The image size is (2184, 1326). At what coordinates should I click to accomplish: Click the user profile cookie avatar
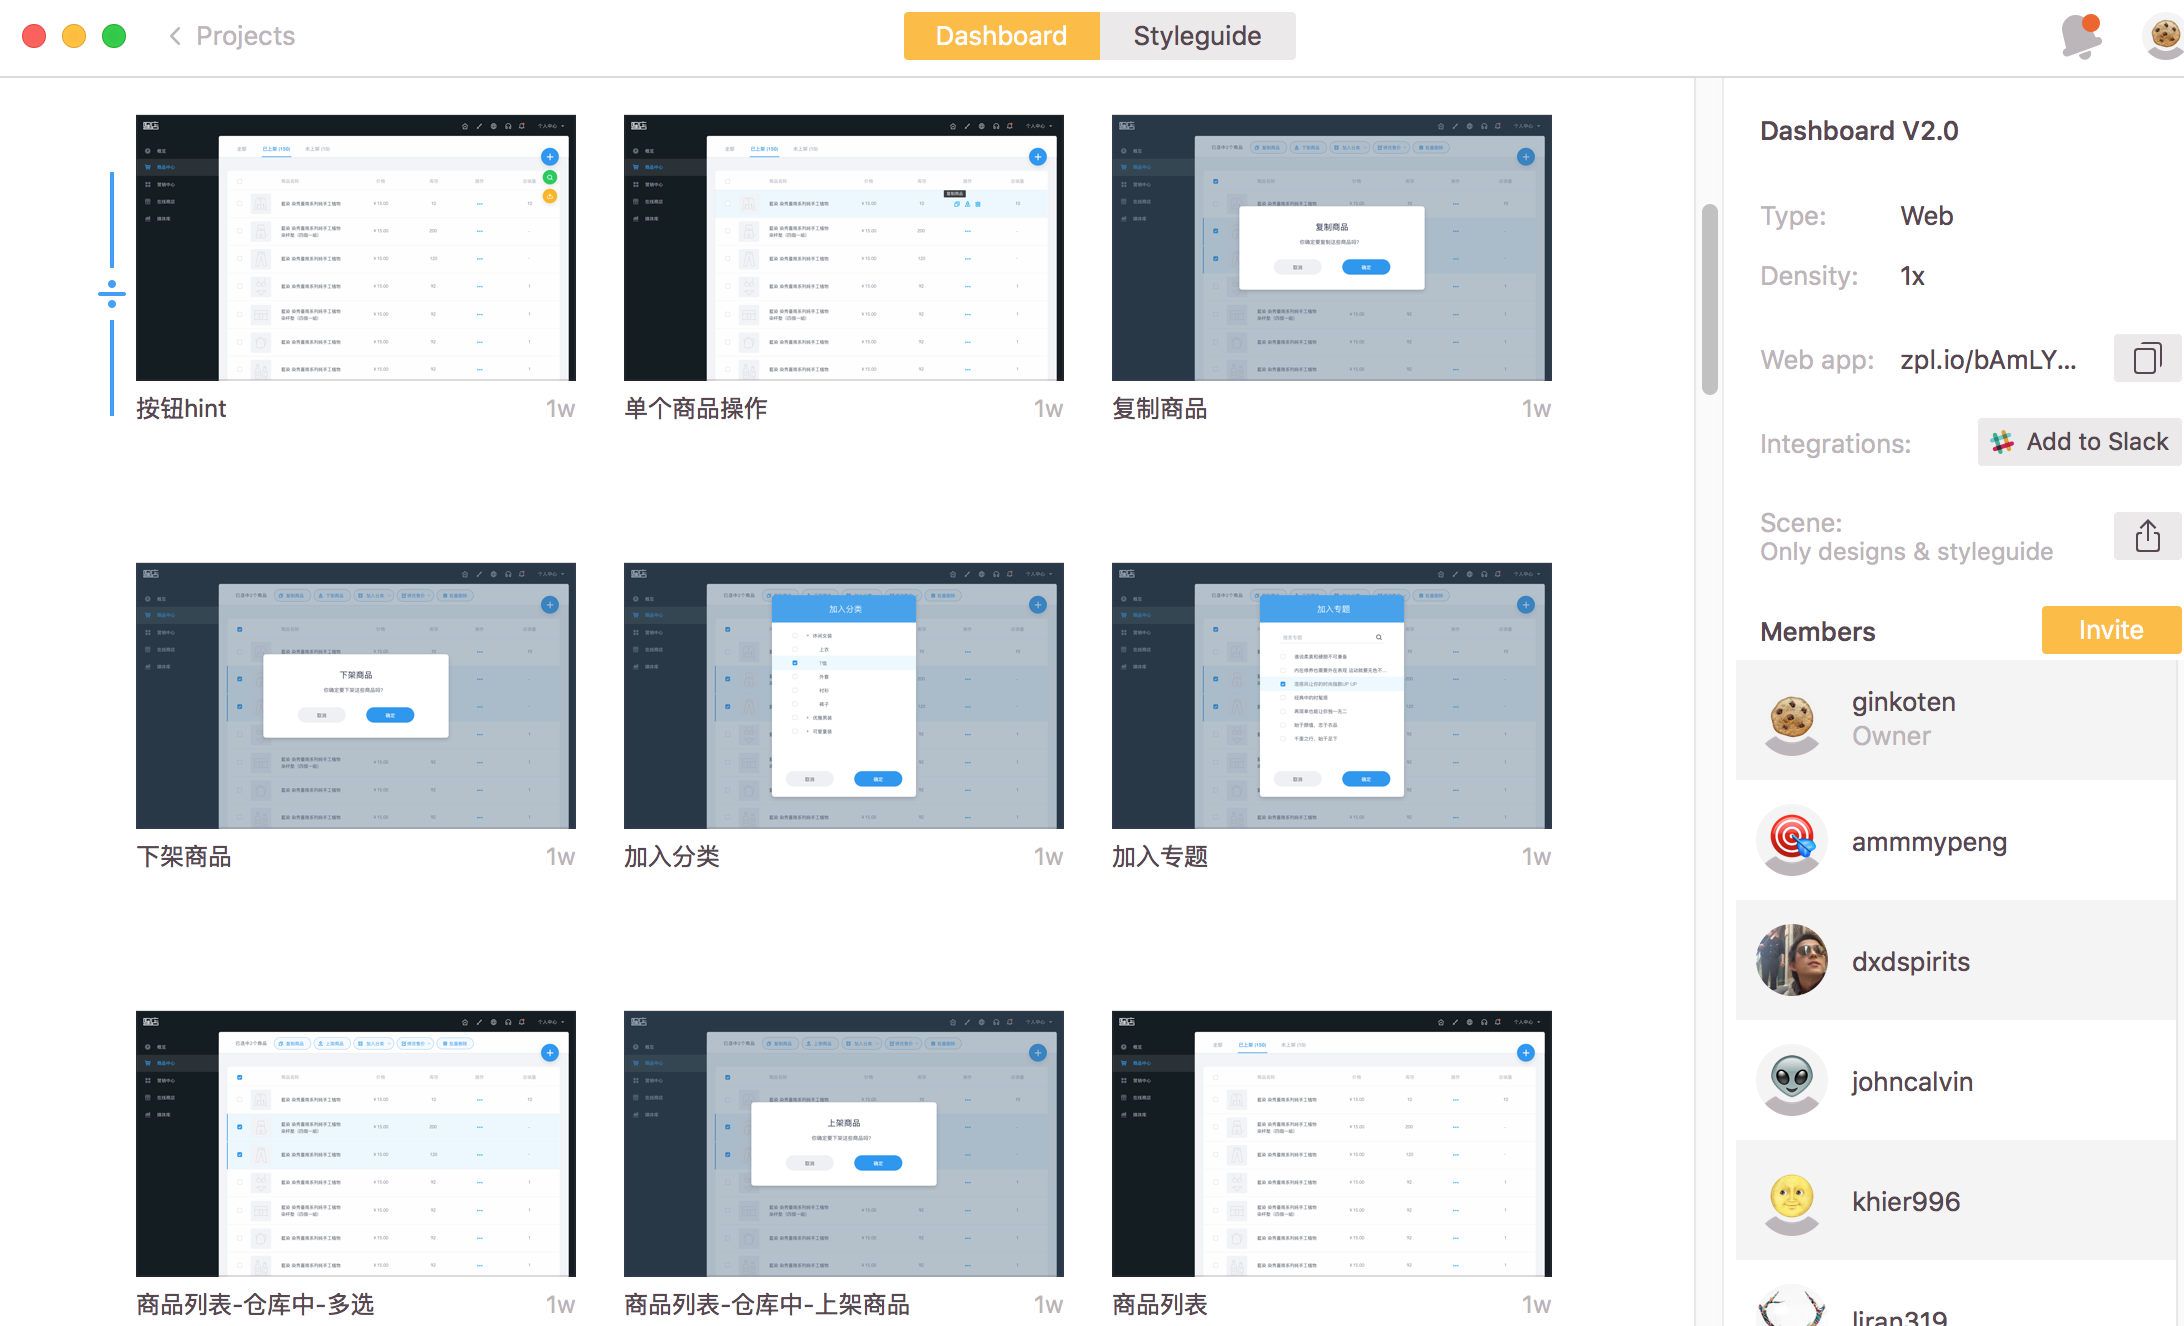(2164, 36)
